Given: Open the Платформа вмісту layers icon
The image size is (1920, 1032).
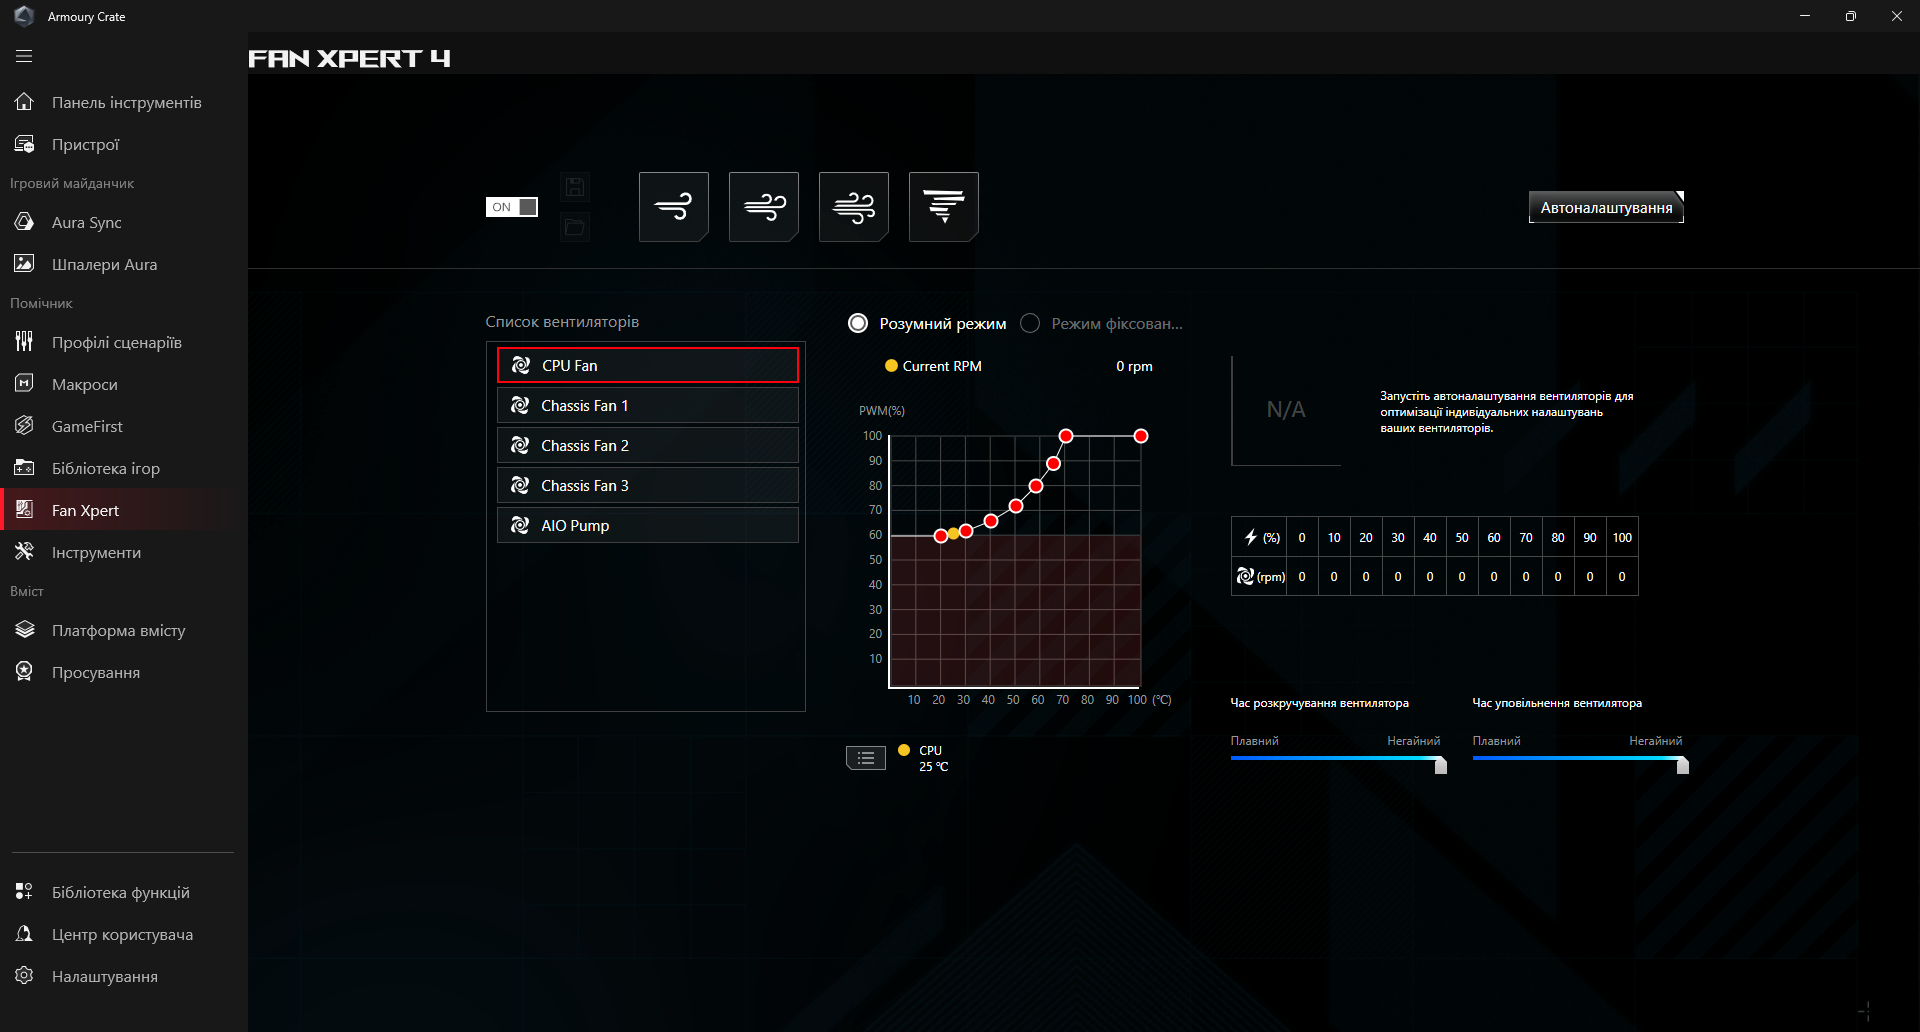Looking at the screenshot, I should coord(25,630).
